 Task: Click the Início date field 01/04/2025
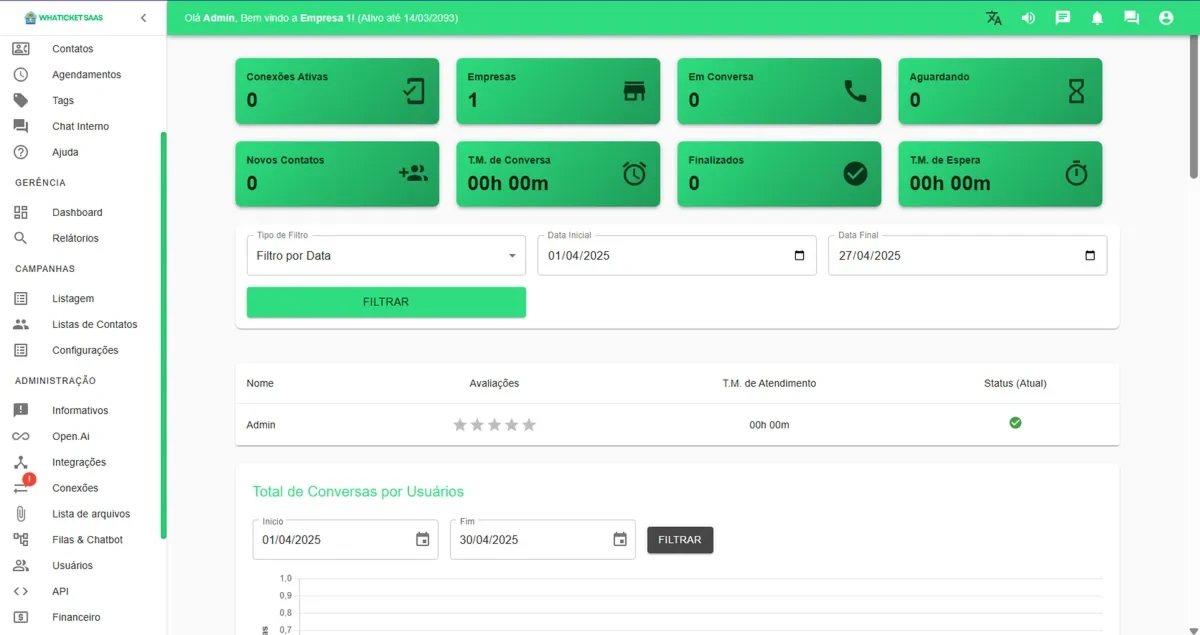coord(345,539)
